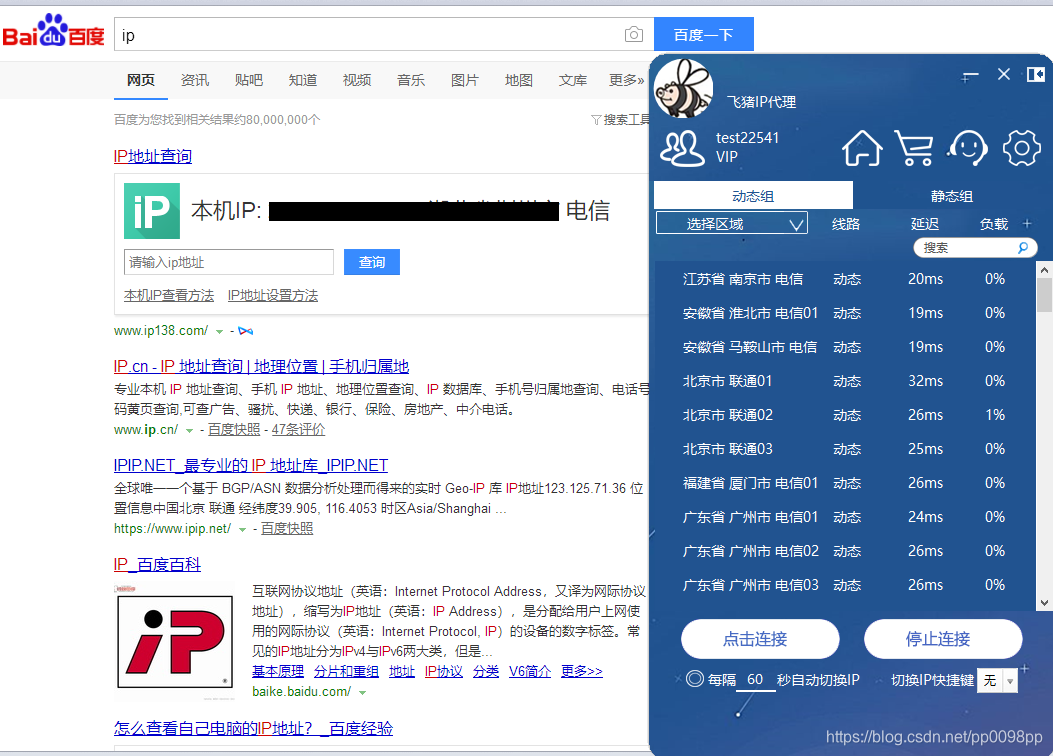Select the 广东省 广州市 电信03 server row

coord(845,585)
